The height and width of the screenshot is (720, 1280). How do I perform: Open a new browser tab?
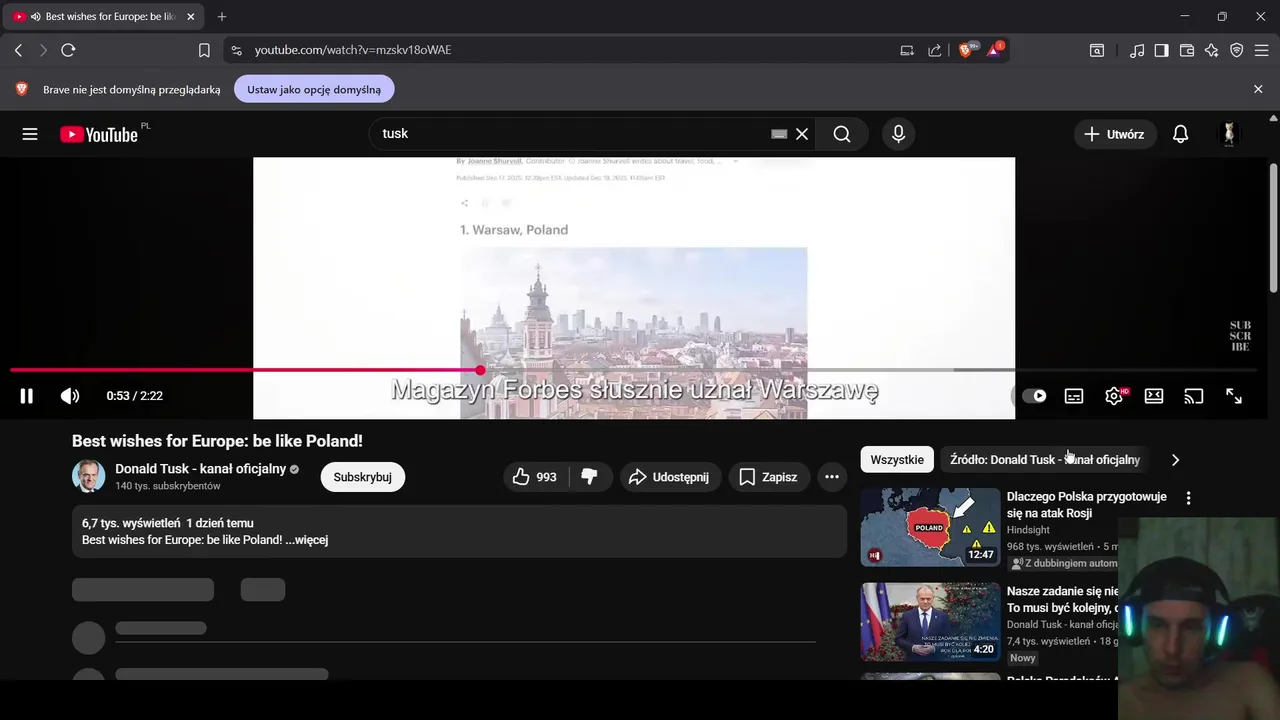[x=222, y=17]
